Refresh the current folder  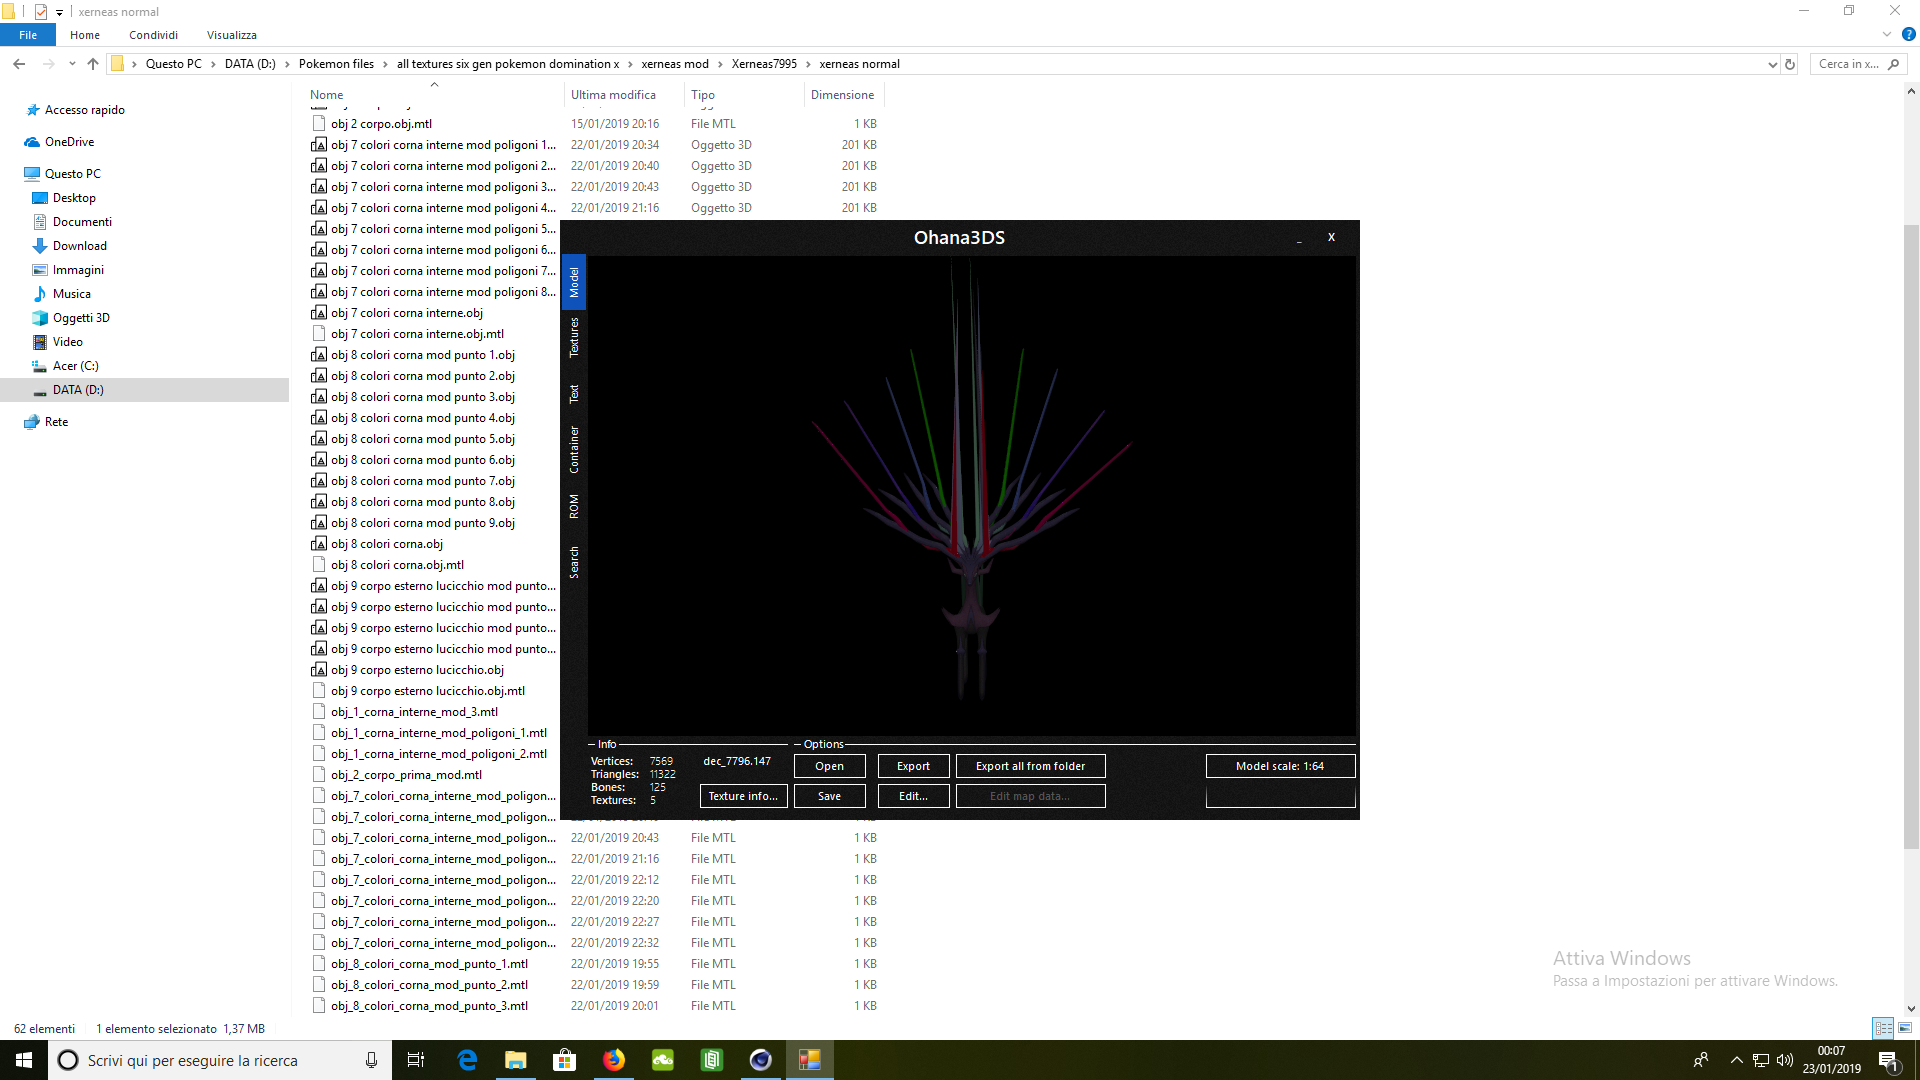(1790, 64)
